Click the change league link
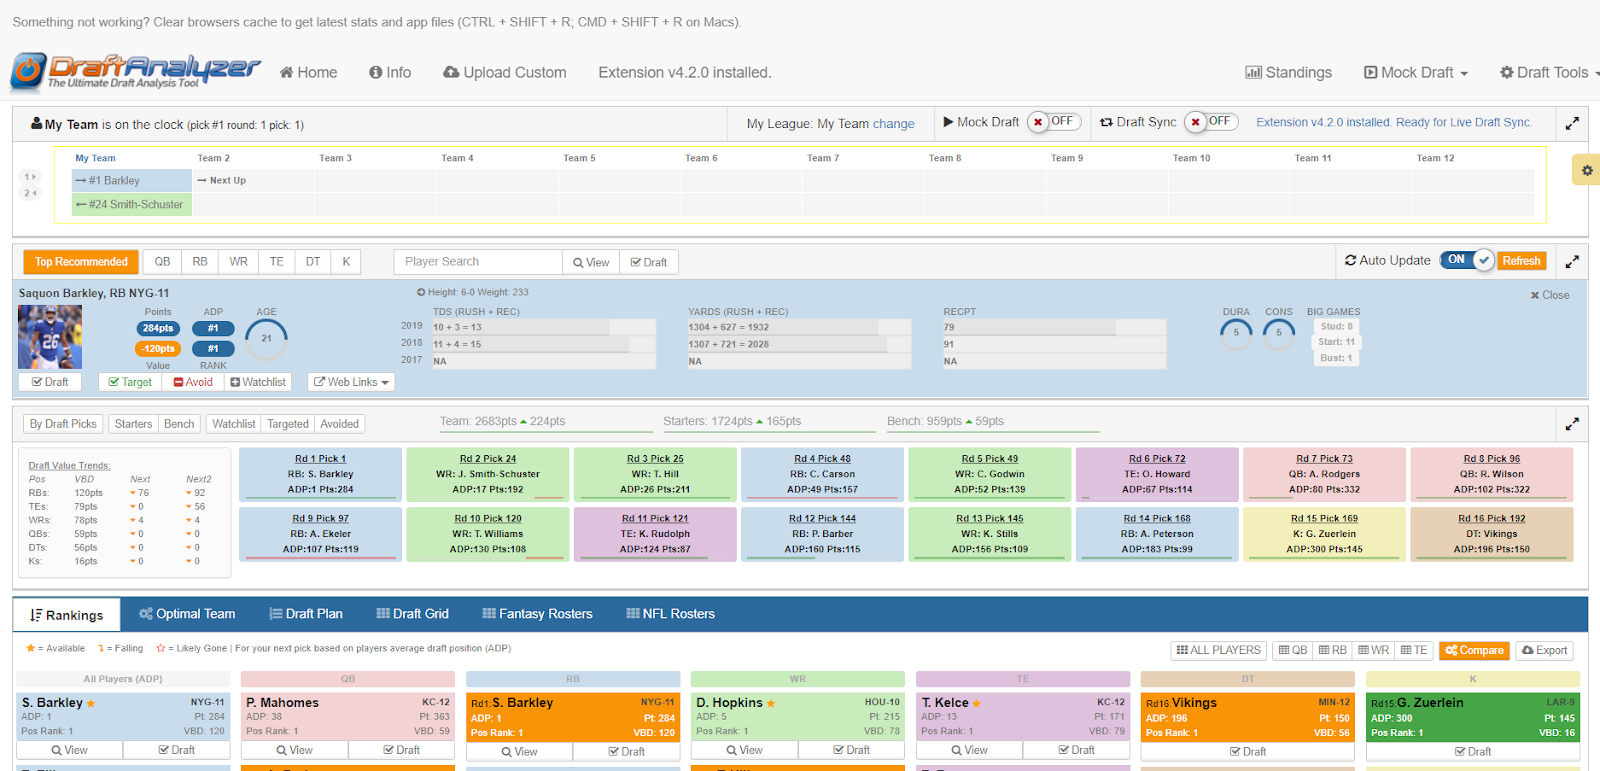 tap(893, 124)
